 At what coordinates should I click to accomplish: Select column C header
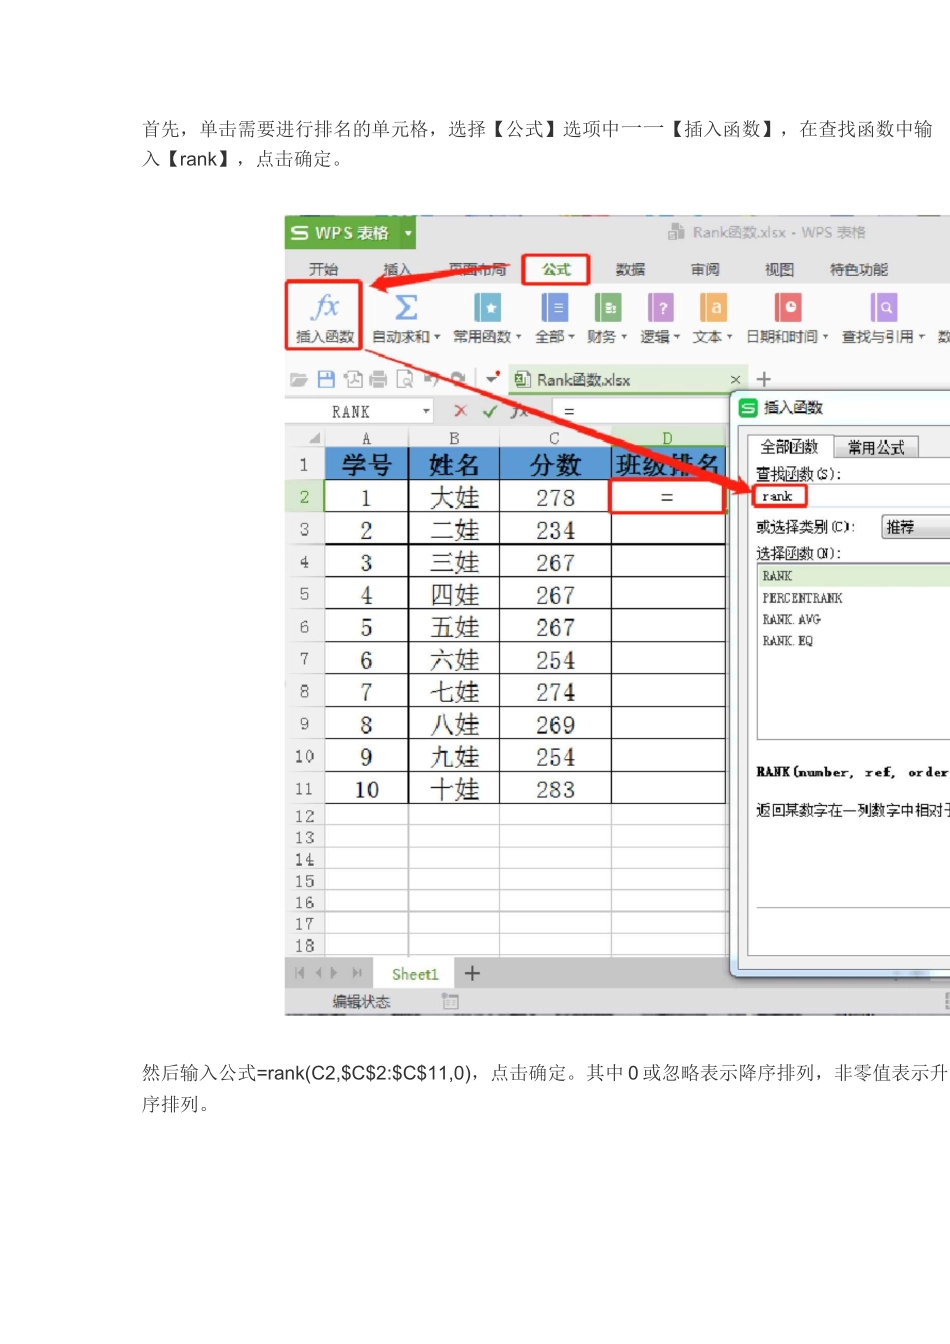555,438
